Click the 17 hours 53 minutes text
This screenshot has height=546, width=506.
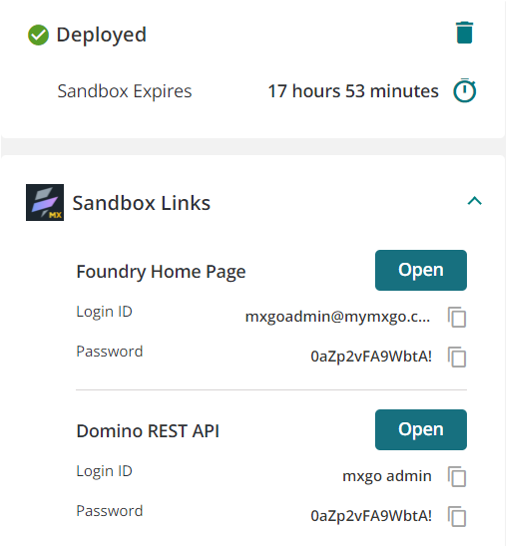coord(353,91)
